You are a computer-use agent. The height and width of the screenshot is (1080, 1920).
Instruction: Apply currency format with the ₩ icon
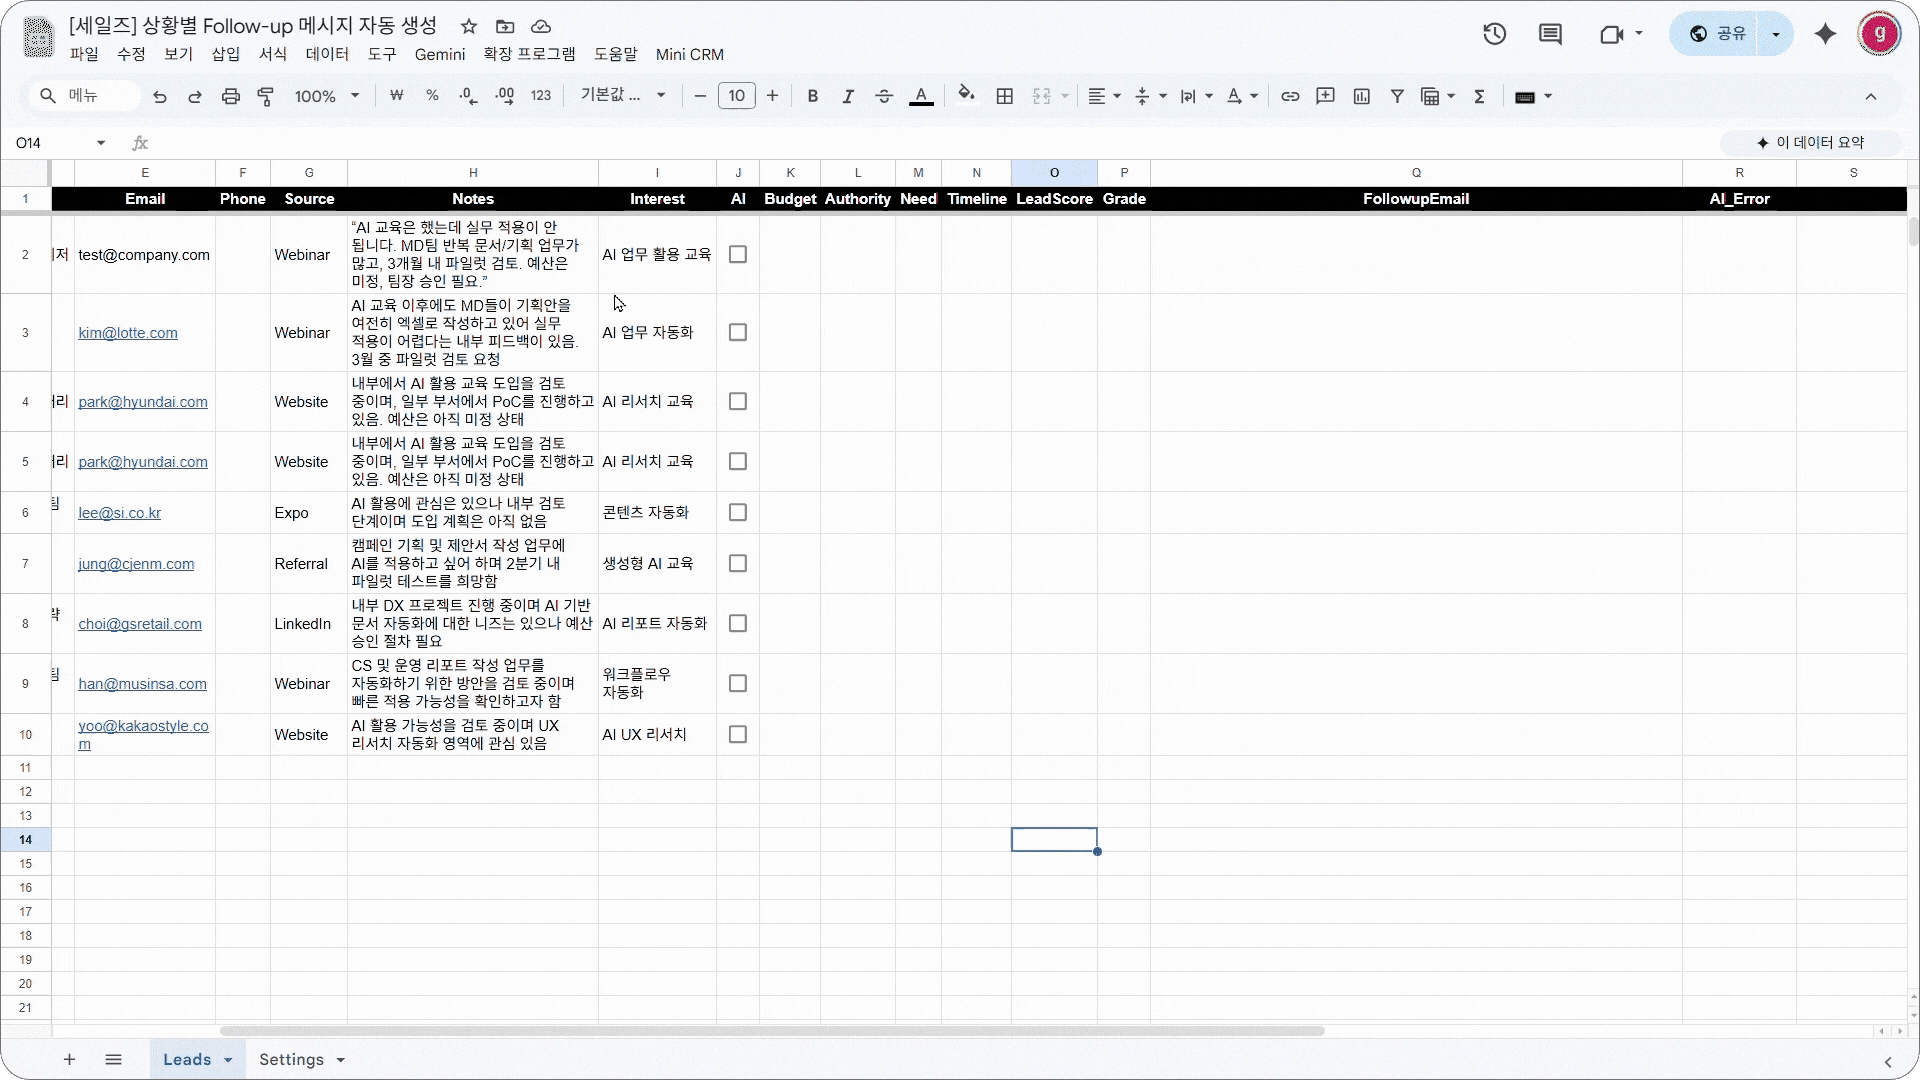[x=397, y=96]
